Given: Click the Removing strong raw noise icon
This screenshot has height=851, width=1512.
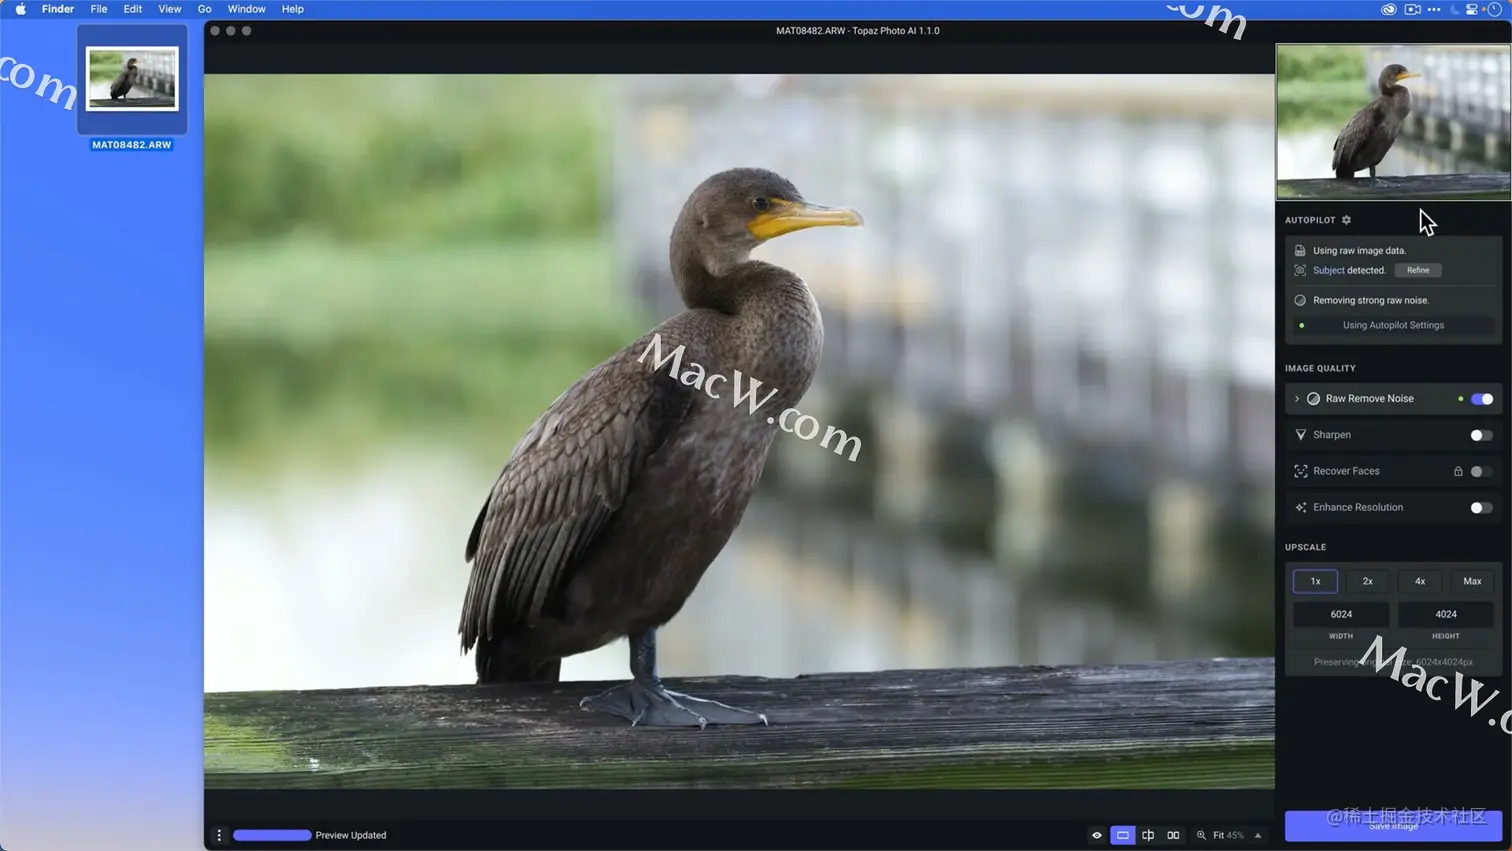Looking at the screenshot, I should 1300,300.
